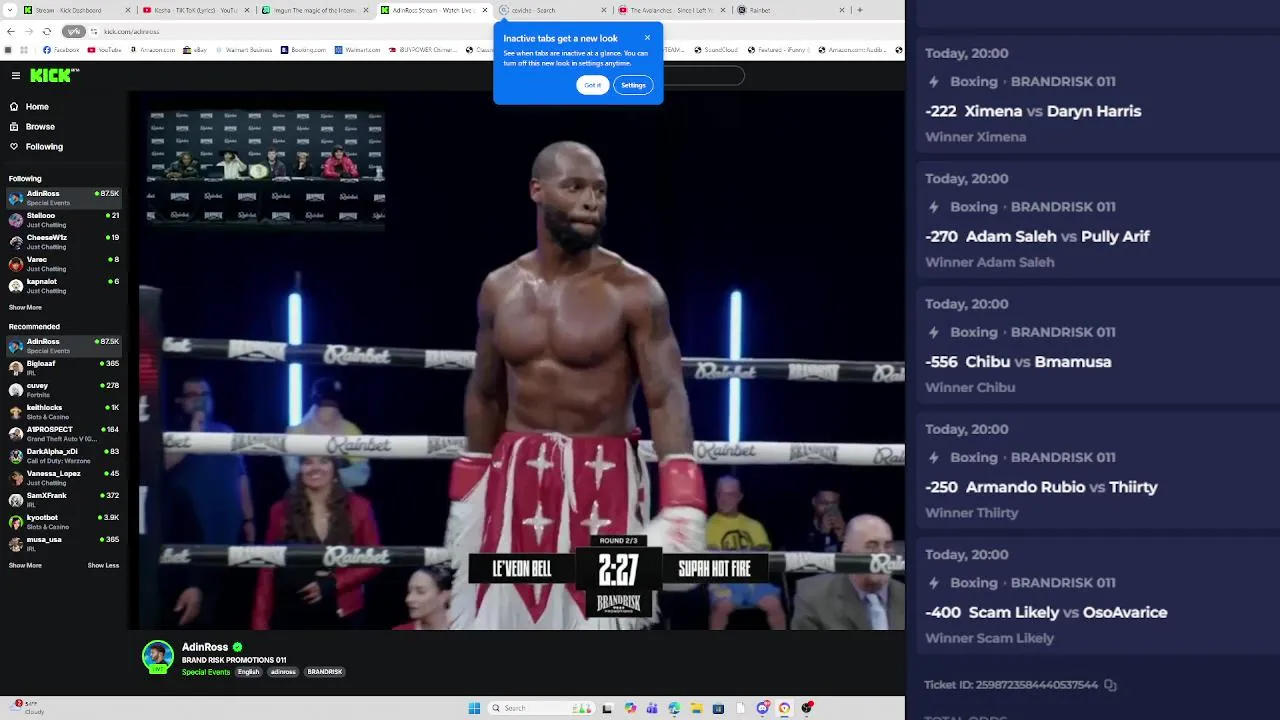This screenshot has height=720, width=1280.
Task: Open AdinRoss streamer avatar below the video
Action: [158, 656]
